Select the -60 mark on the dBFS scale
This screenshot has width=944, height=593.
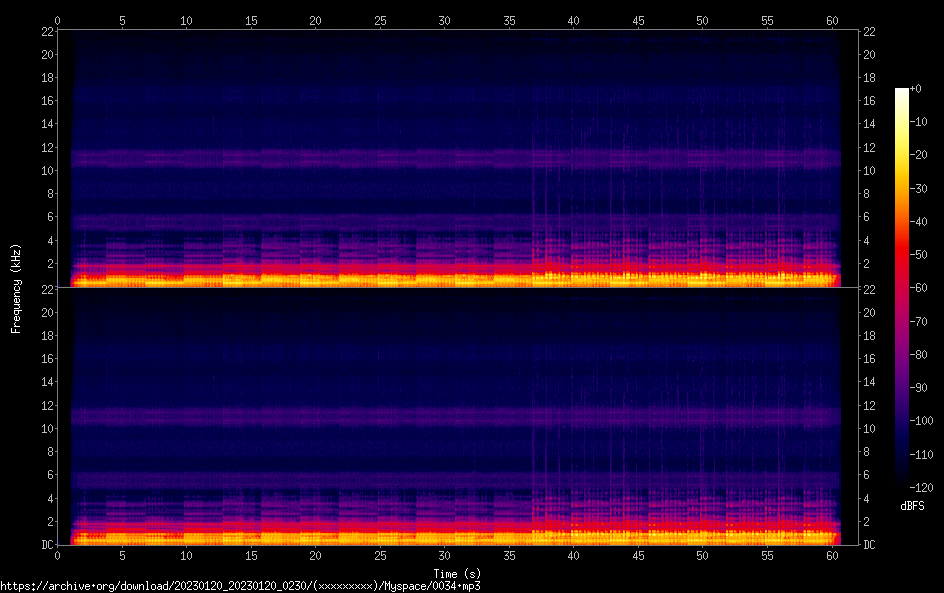(920, 288)
